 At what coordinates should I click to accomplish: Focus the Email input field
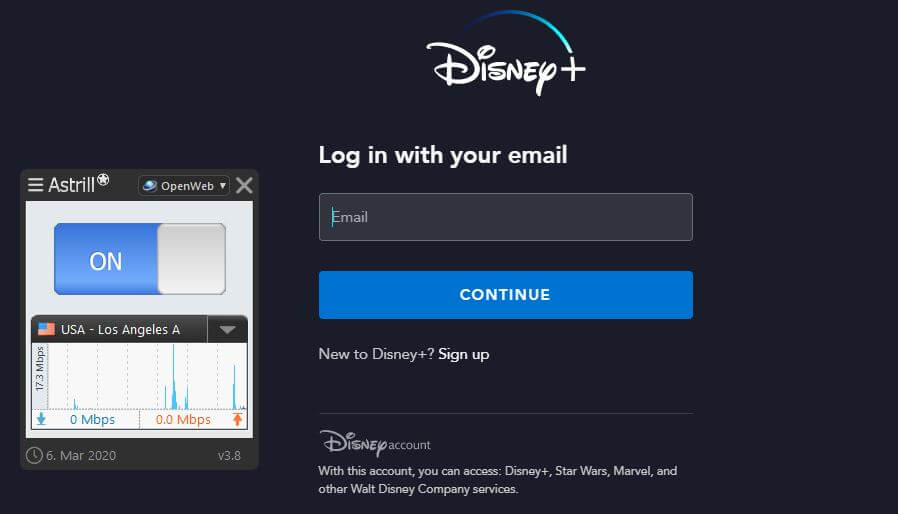tap(506, 217)
